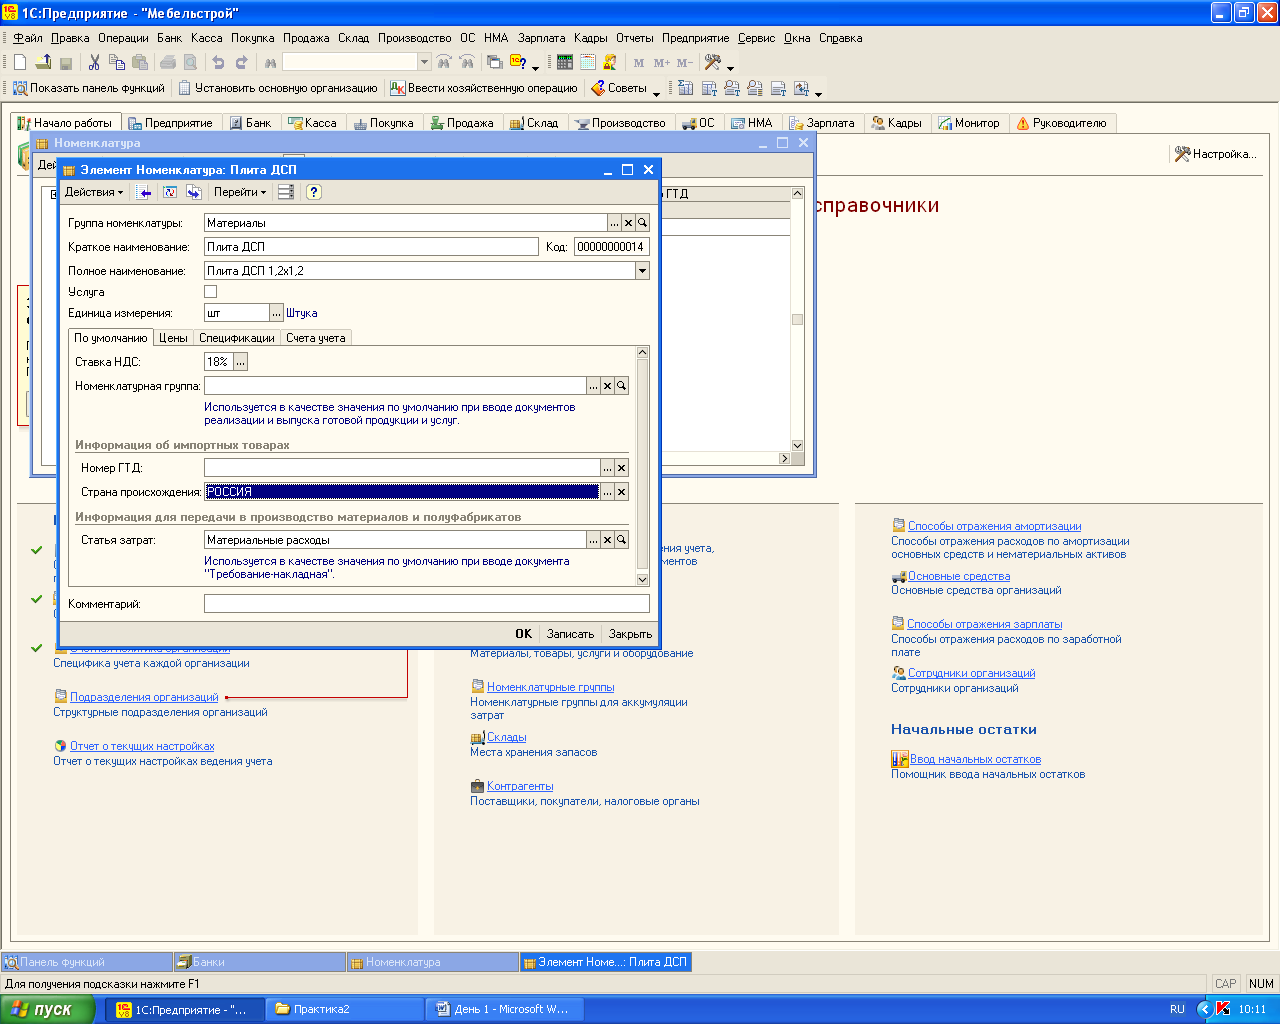
Task: Click the Cut scissors icon
Action: 94,62
